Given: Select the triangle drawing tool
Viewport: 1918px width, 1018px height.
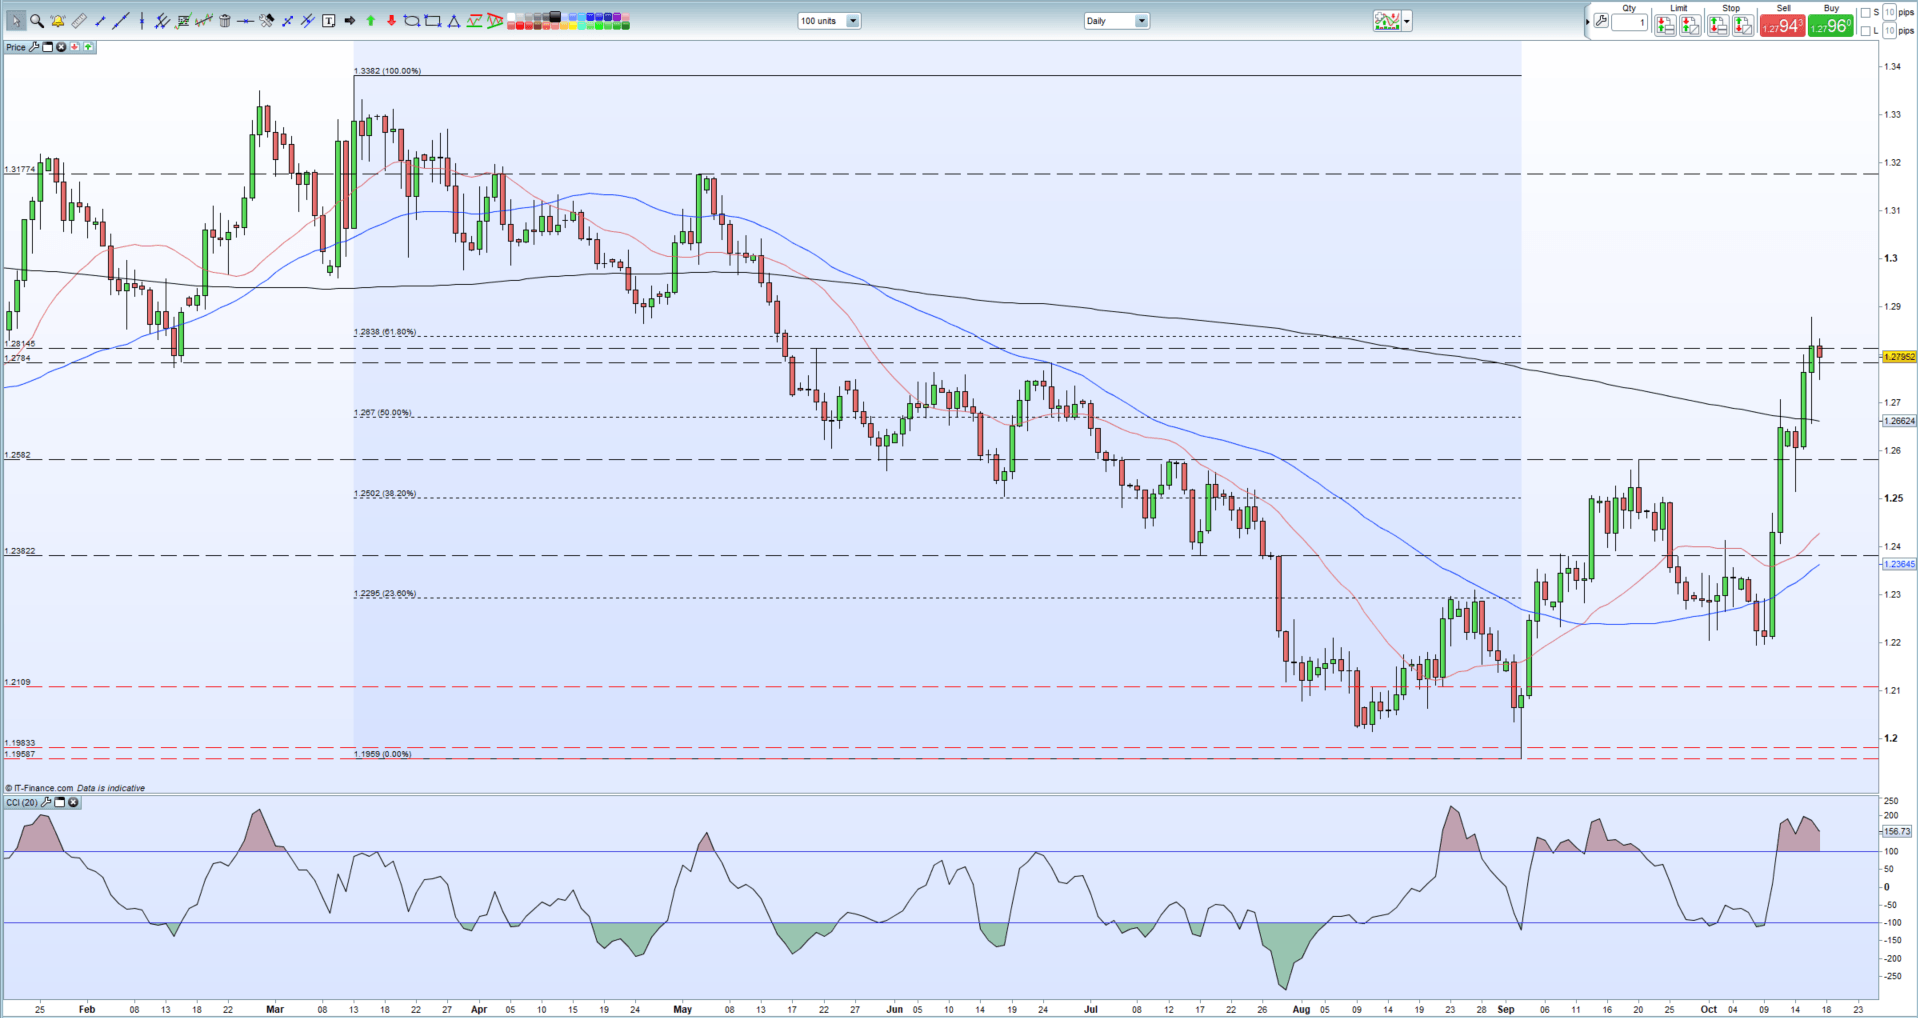Looking at the screenshot, I should (453, 21).
